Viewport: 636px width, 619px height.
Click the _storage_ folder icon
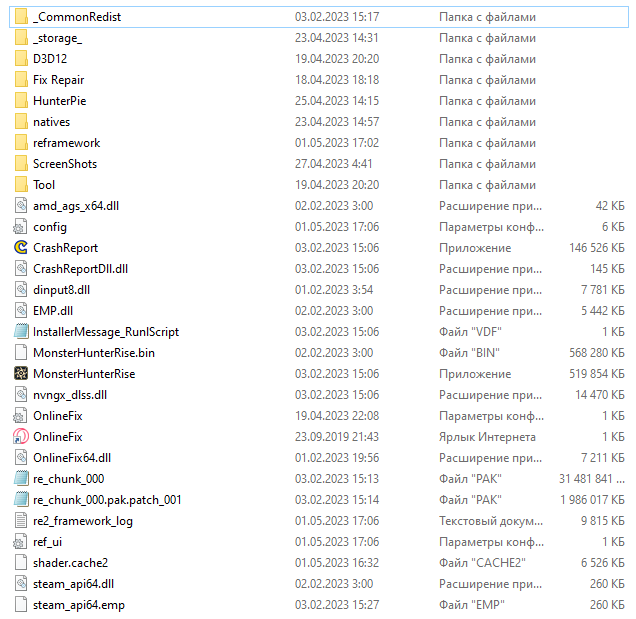[x=21, y=38]
